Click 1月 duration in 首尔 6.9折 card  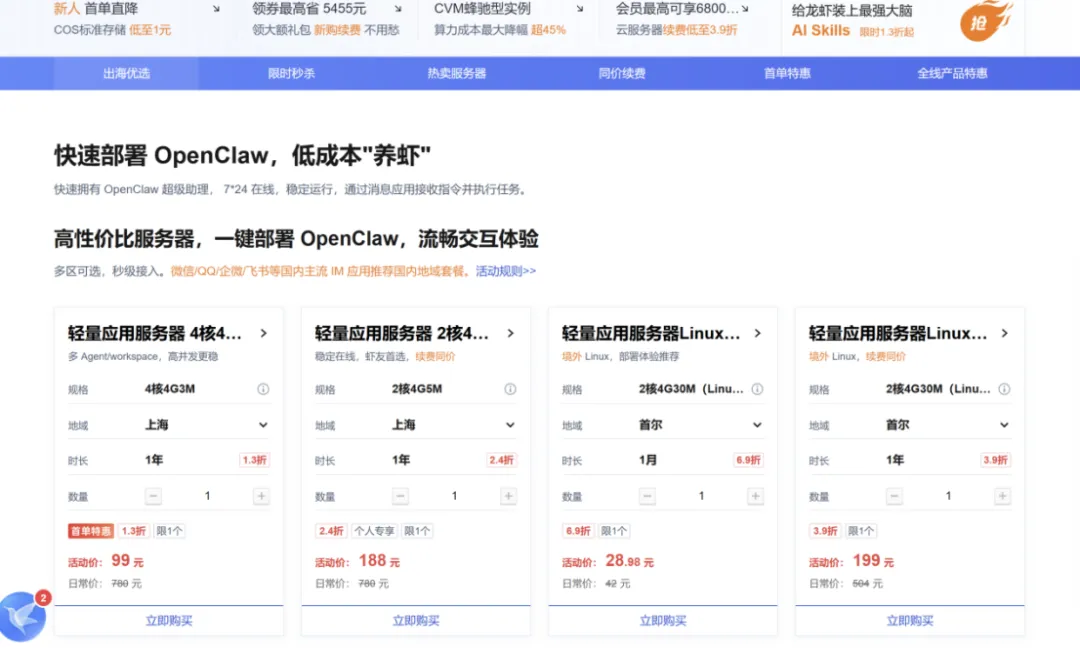(x=648, y=460)
